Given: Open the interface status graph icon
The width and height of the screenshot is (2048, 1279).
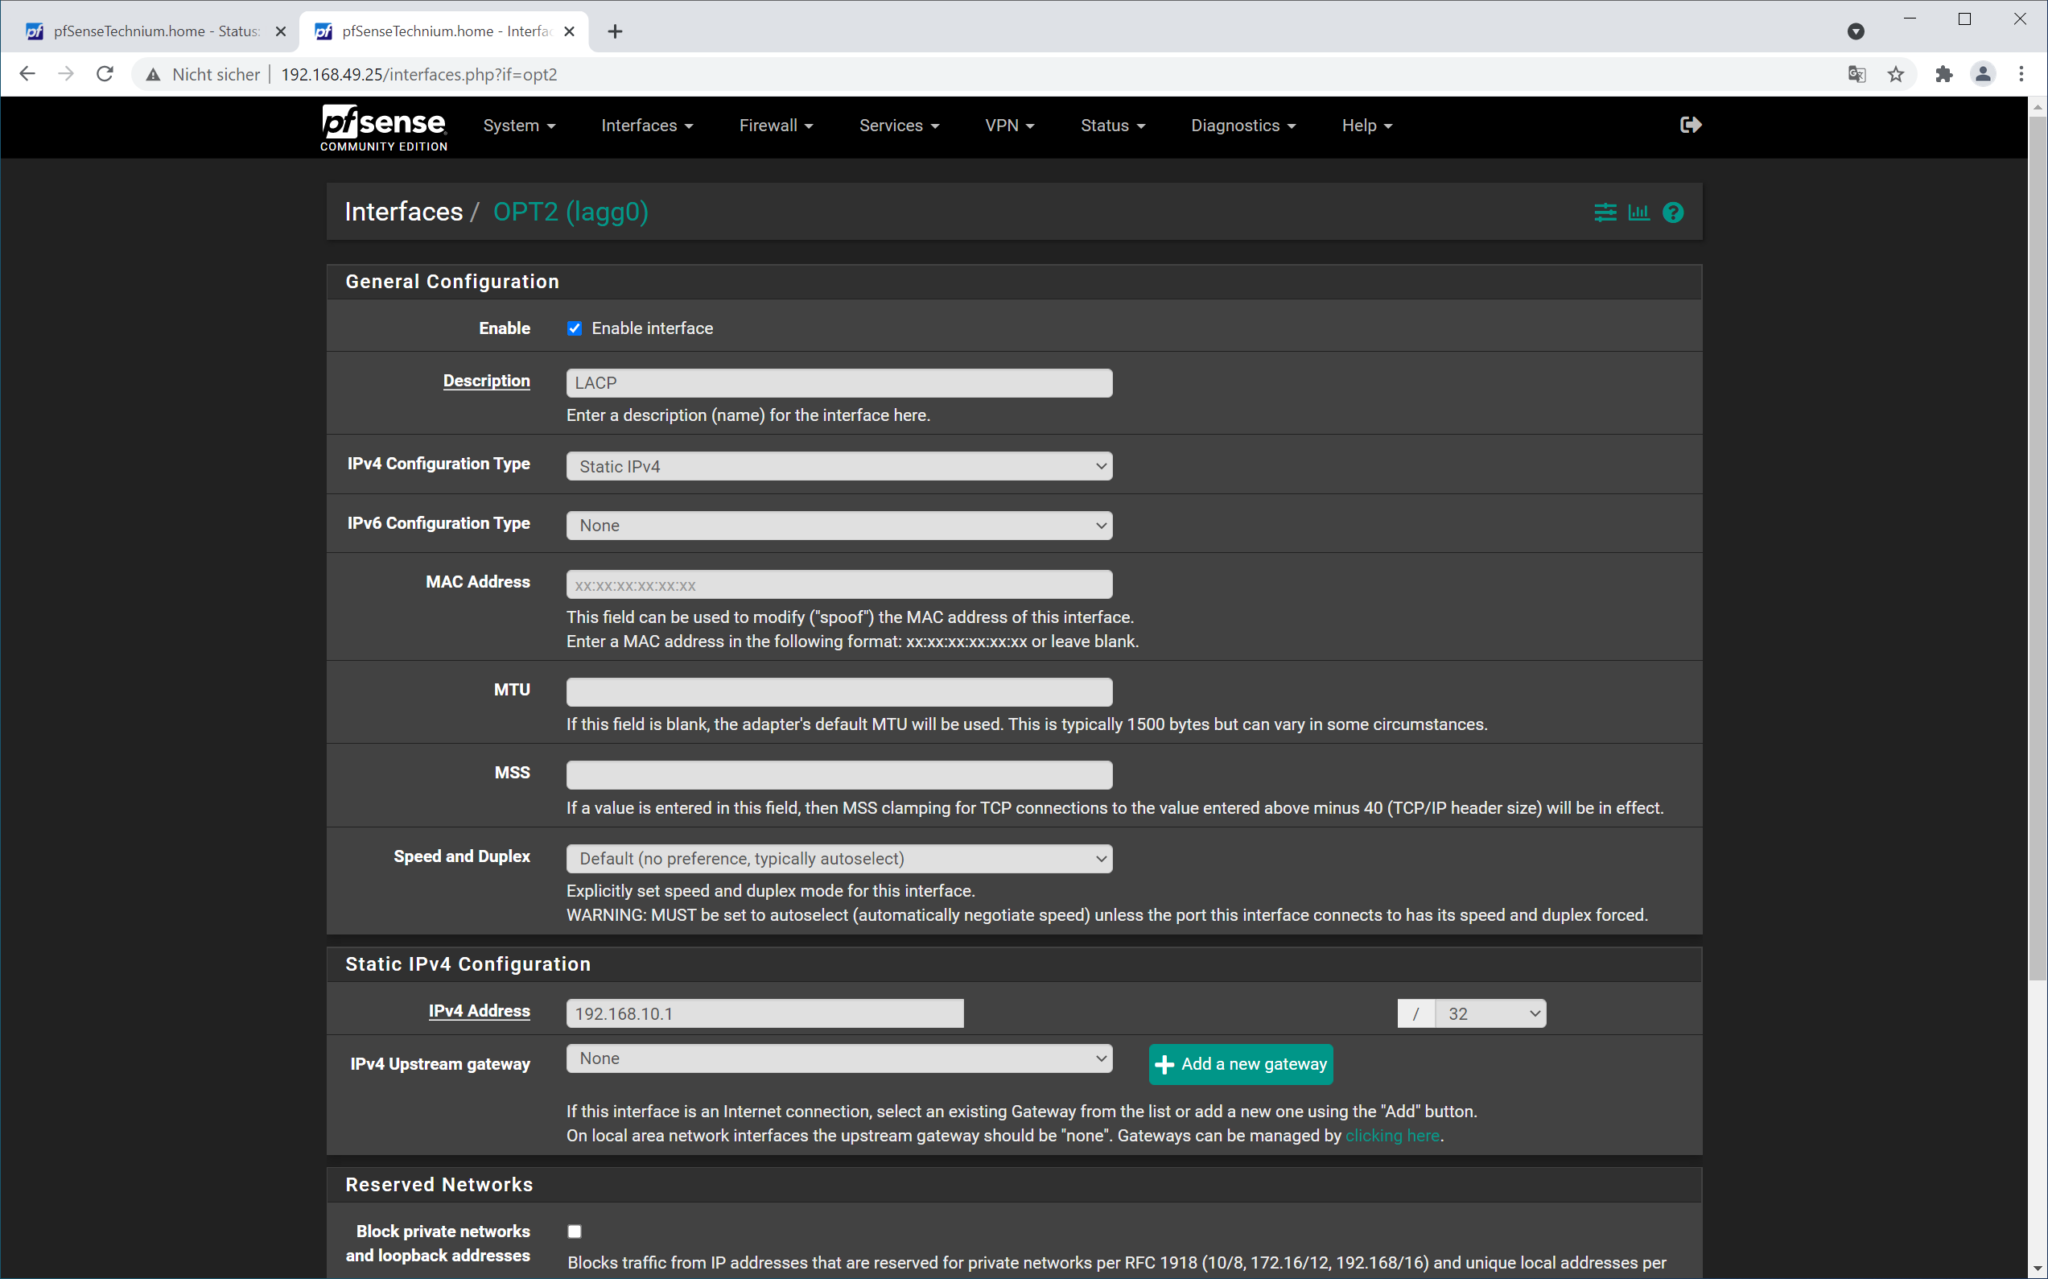Looking at the screenshot, I should 1639,212.
